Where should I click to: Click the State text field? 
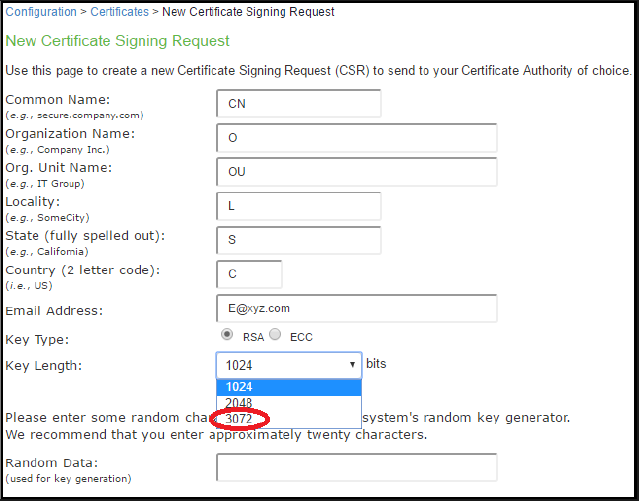[x=298, y=240]
